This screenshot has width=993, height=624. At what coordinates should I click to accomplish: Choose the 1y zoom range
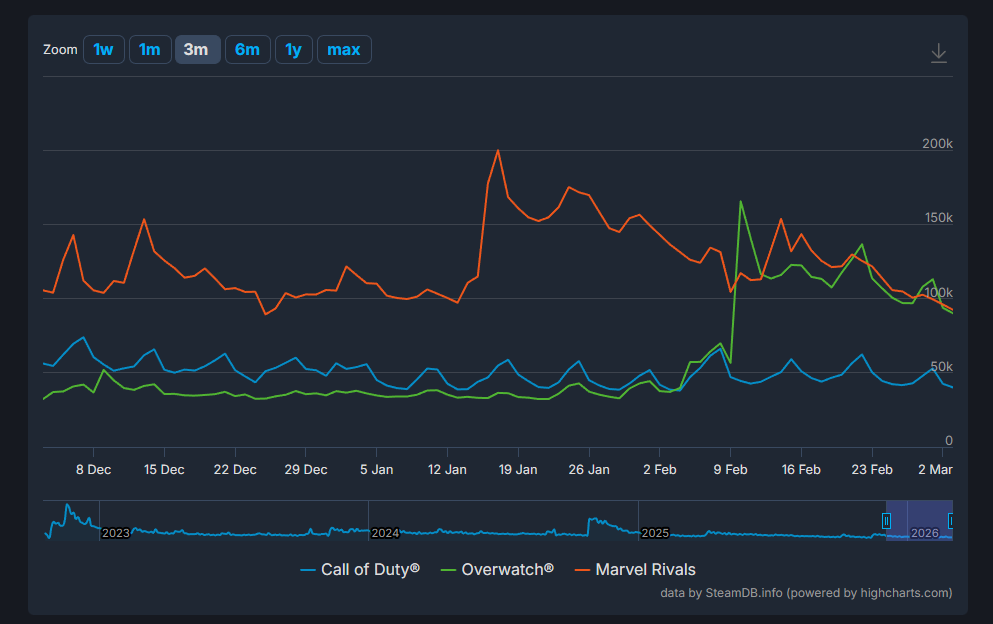point(293,49)
